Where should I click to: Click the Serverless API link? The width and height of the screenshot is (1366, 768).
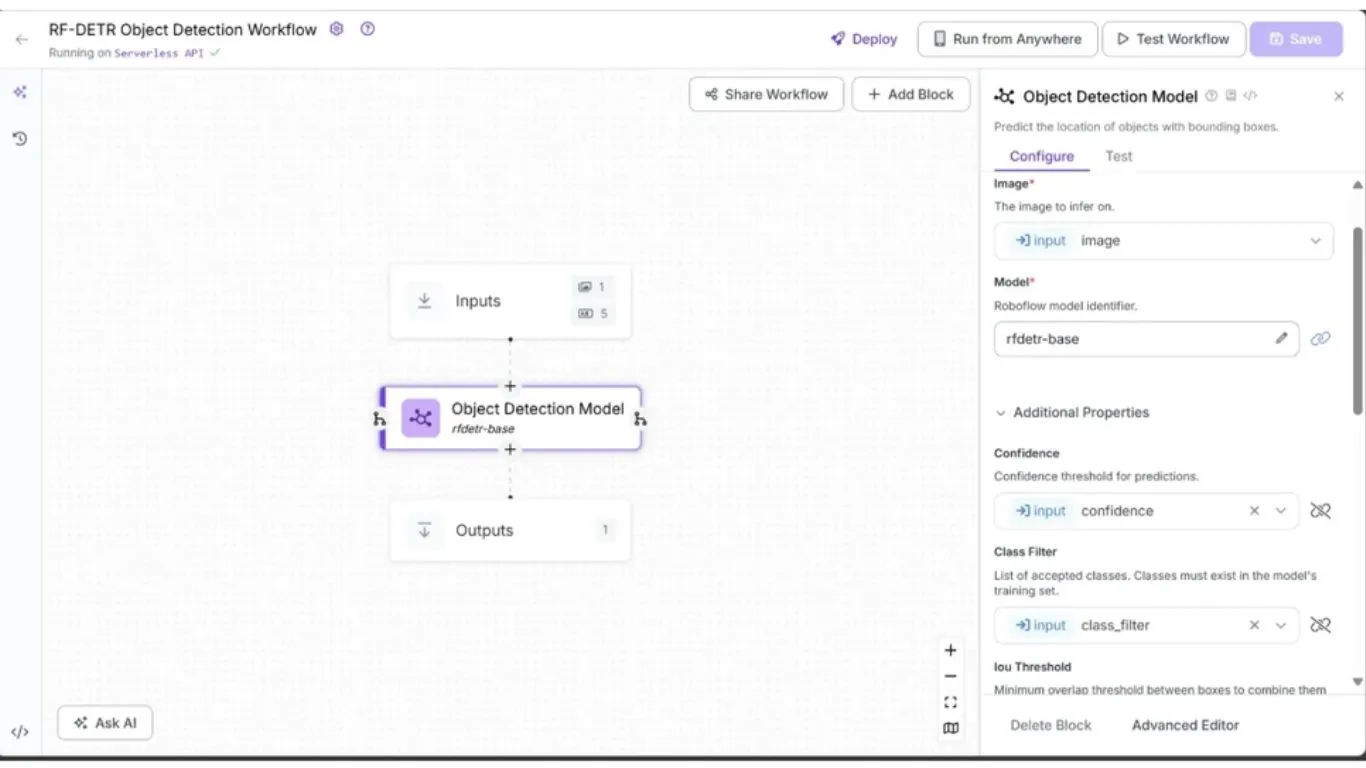pyautogui.click(x=160, y=53)
